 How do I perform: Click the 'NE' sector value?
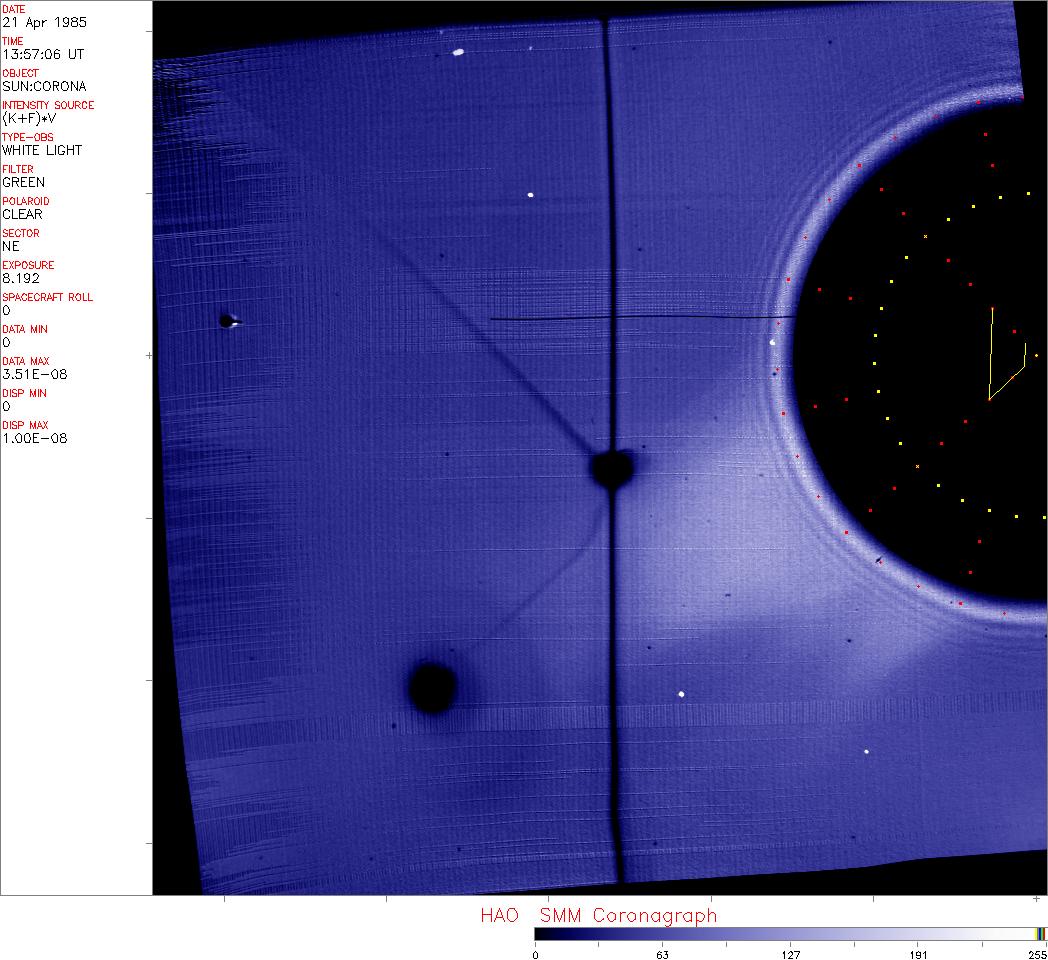point(11,246)
